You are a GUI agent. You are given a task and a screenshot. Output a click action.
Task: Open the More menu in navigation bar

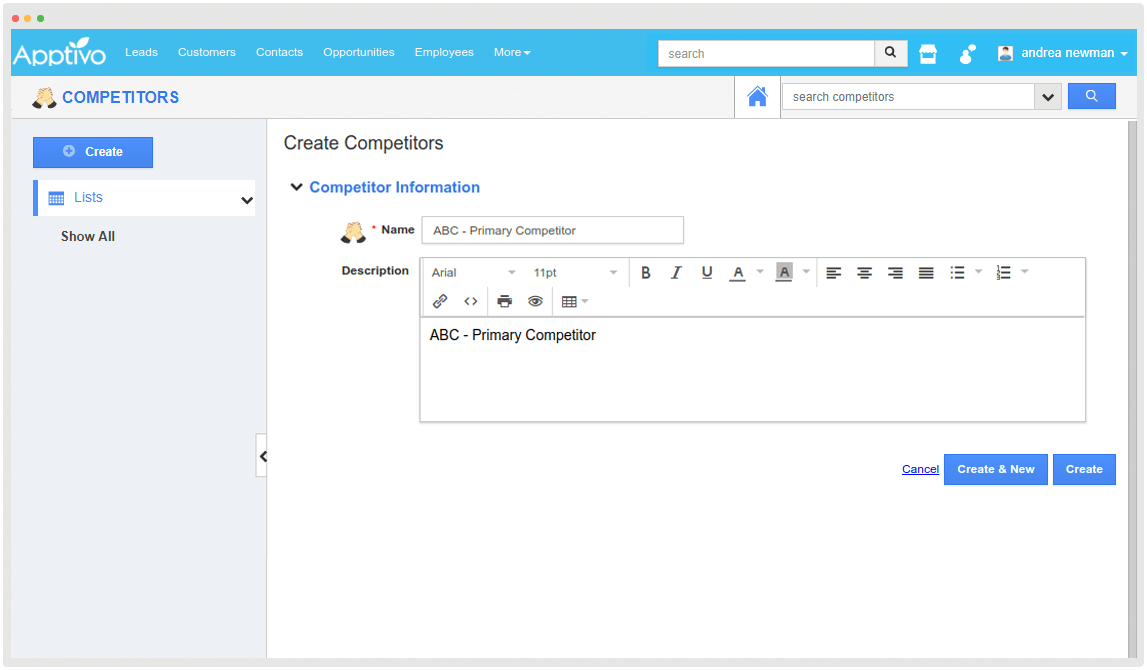[511, 52]
